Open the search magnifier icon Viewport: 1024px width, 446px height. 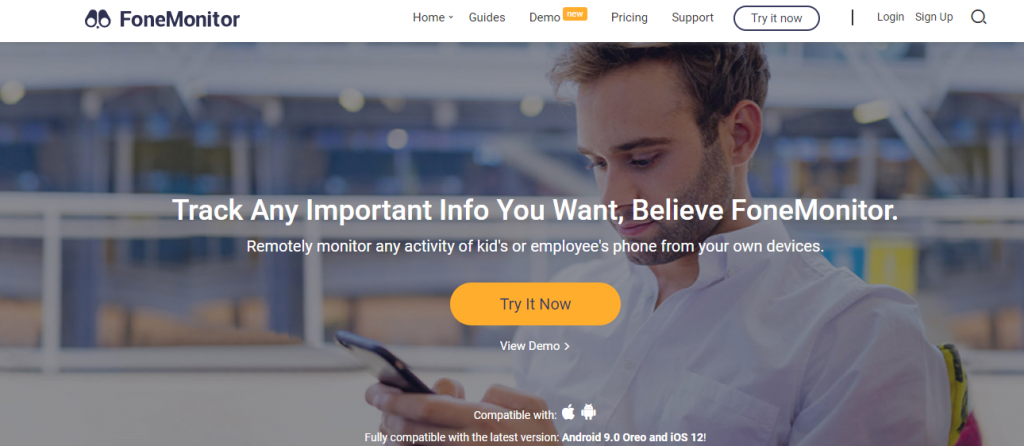[978, 18]
